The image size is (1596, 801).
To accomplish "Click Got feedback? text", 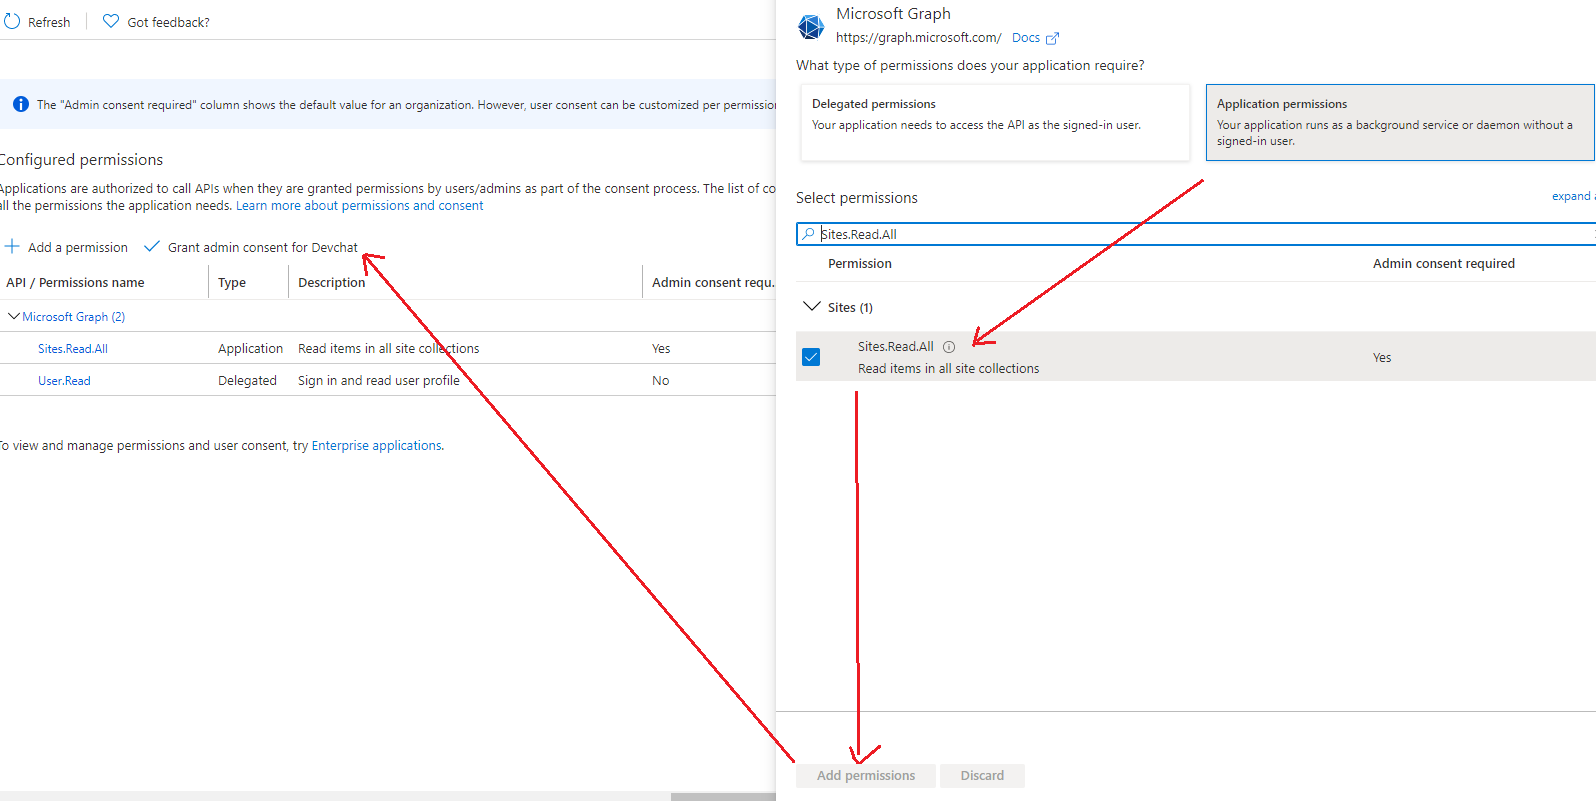I will pos(169,22).
